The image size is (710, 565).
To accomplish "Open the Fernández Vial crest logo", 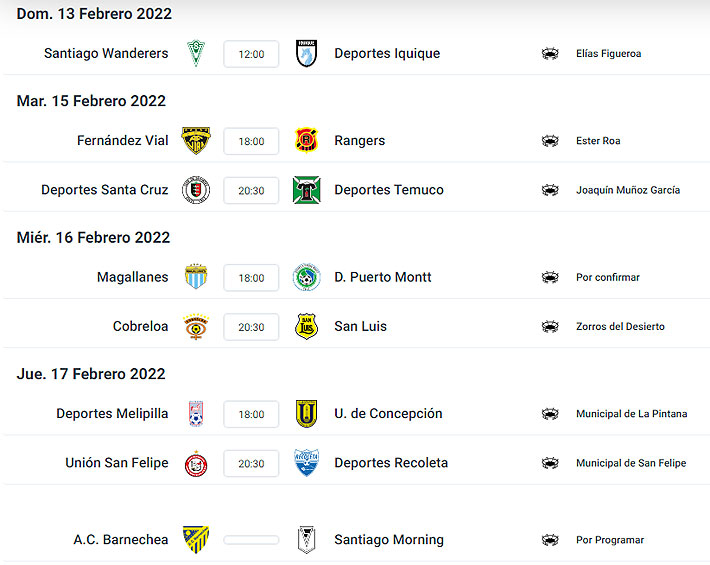I will pos(196,141).
